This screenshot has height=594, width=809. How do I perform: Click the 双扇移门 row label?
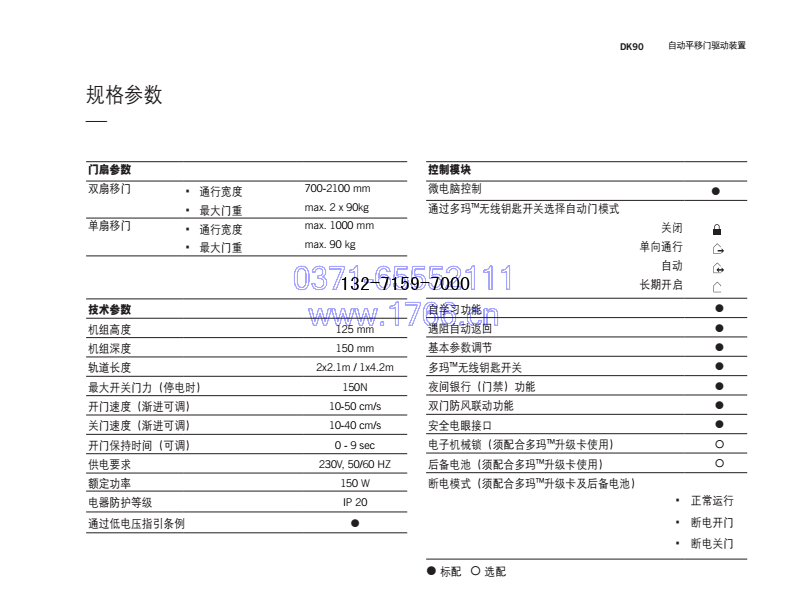point(109,188)
